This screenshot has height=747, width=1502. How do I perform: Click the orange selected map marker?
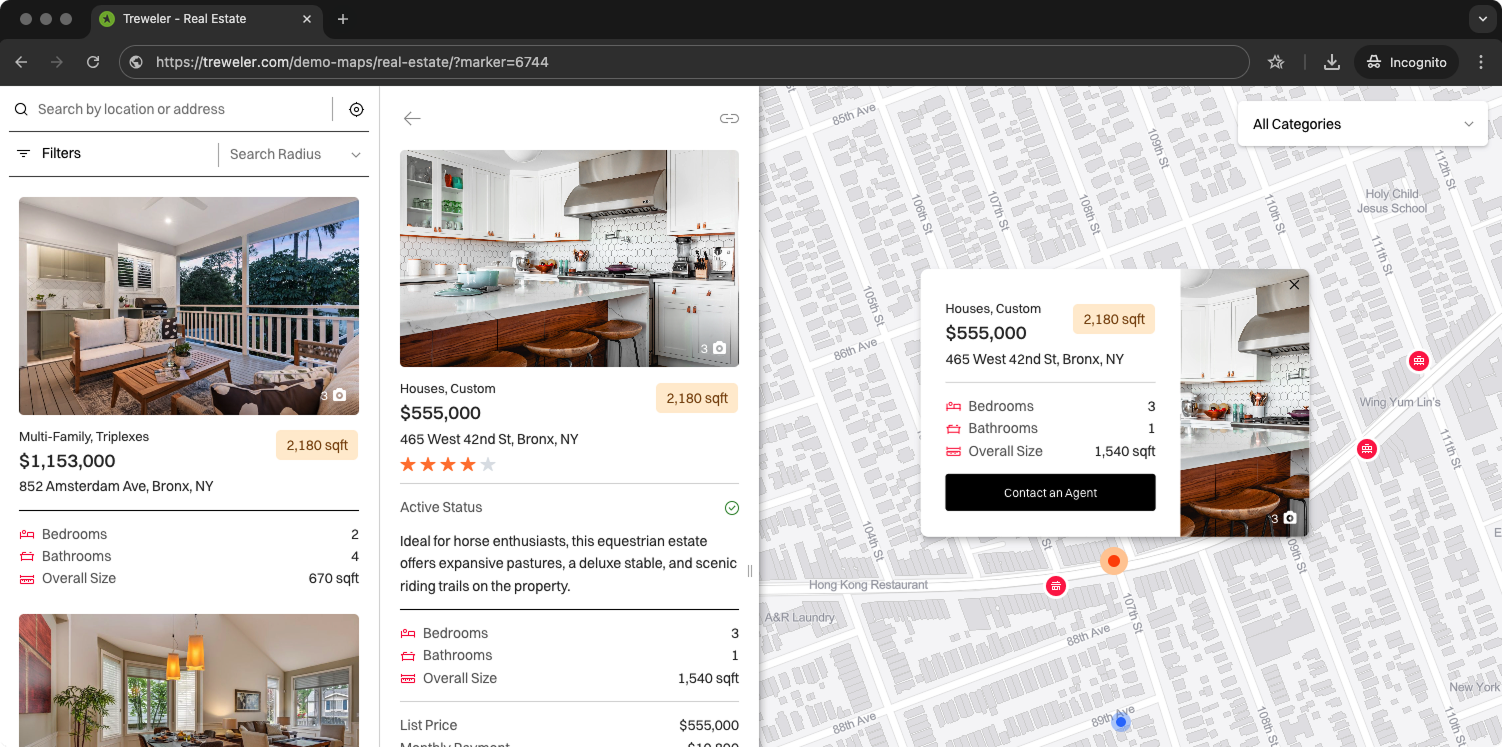coord(1113,561)
